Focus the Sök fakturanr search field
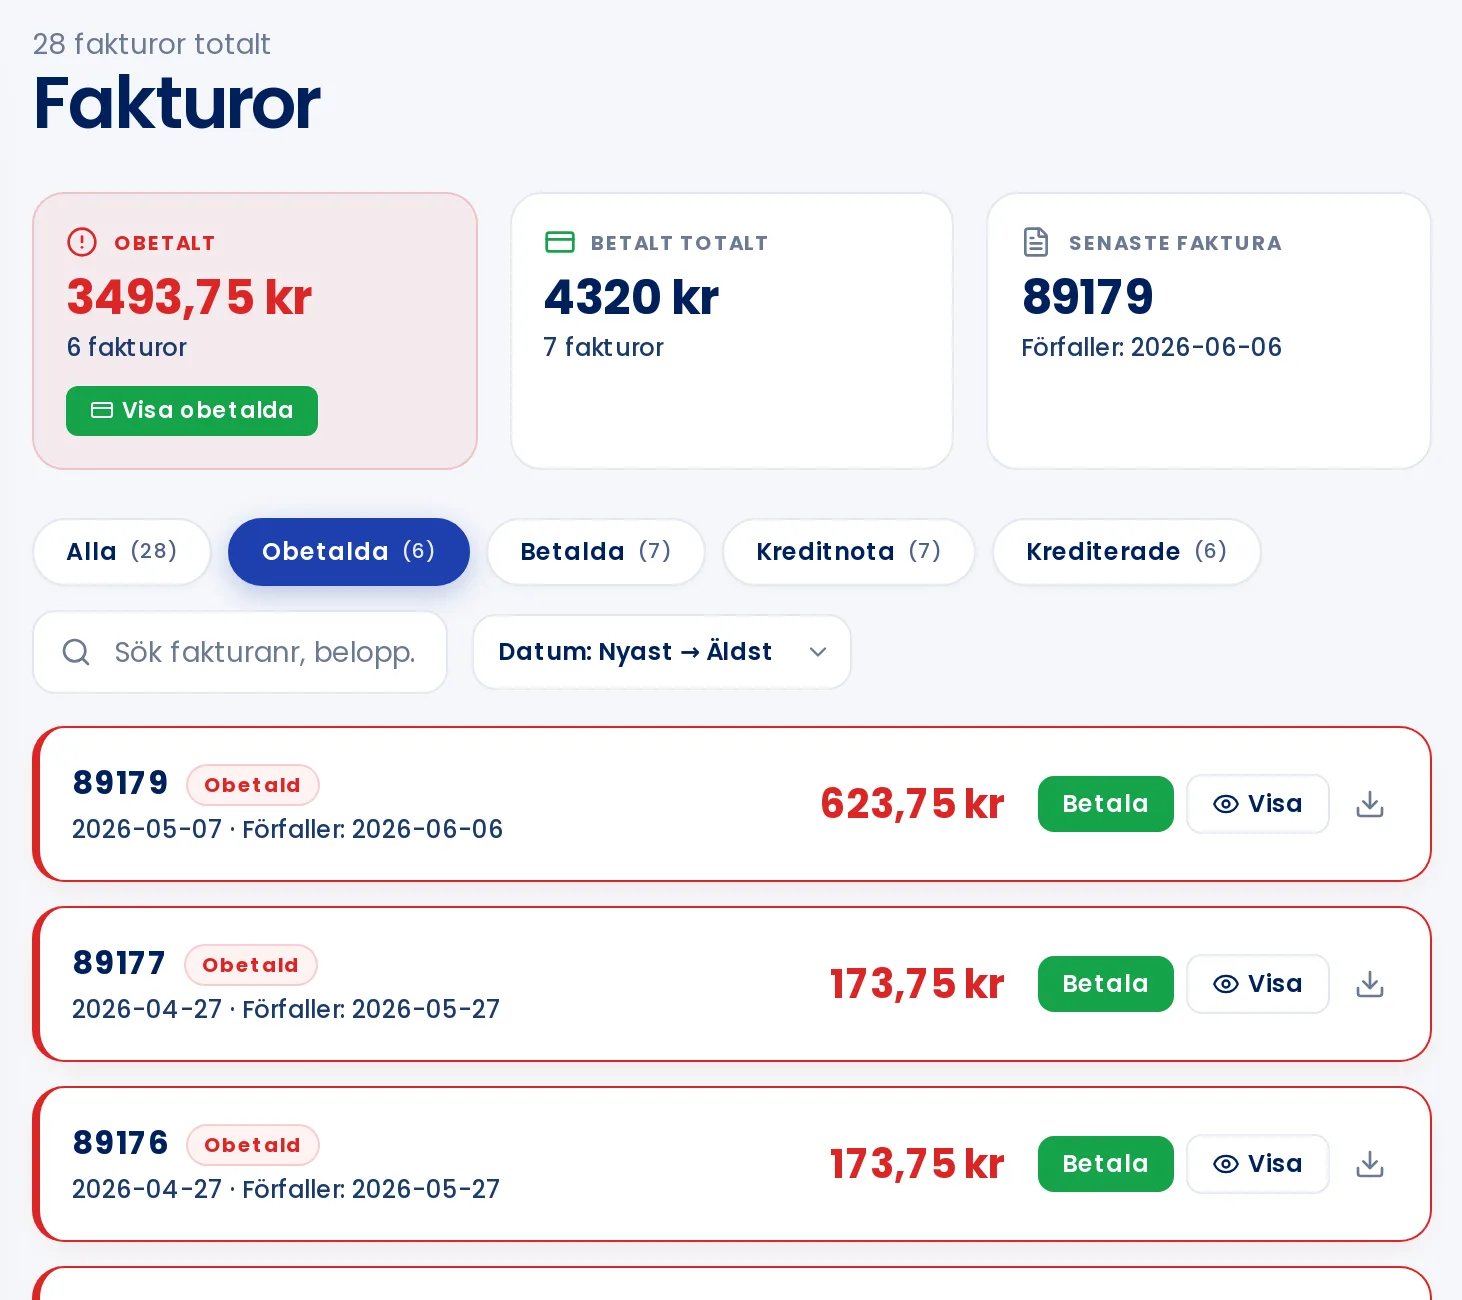Screen dimensions: 1462x1300 pyautogui.click(x=240, y=652)
